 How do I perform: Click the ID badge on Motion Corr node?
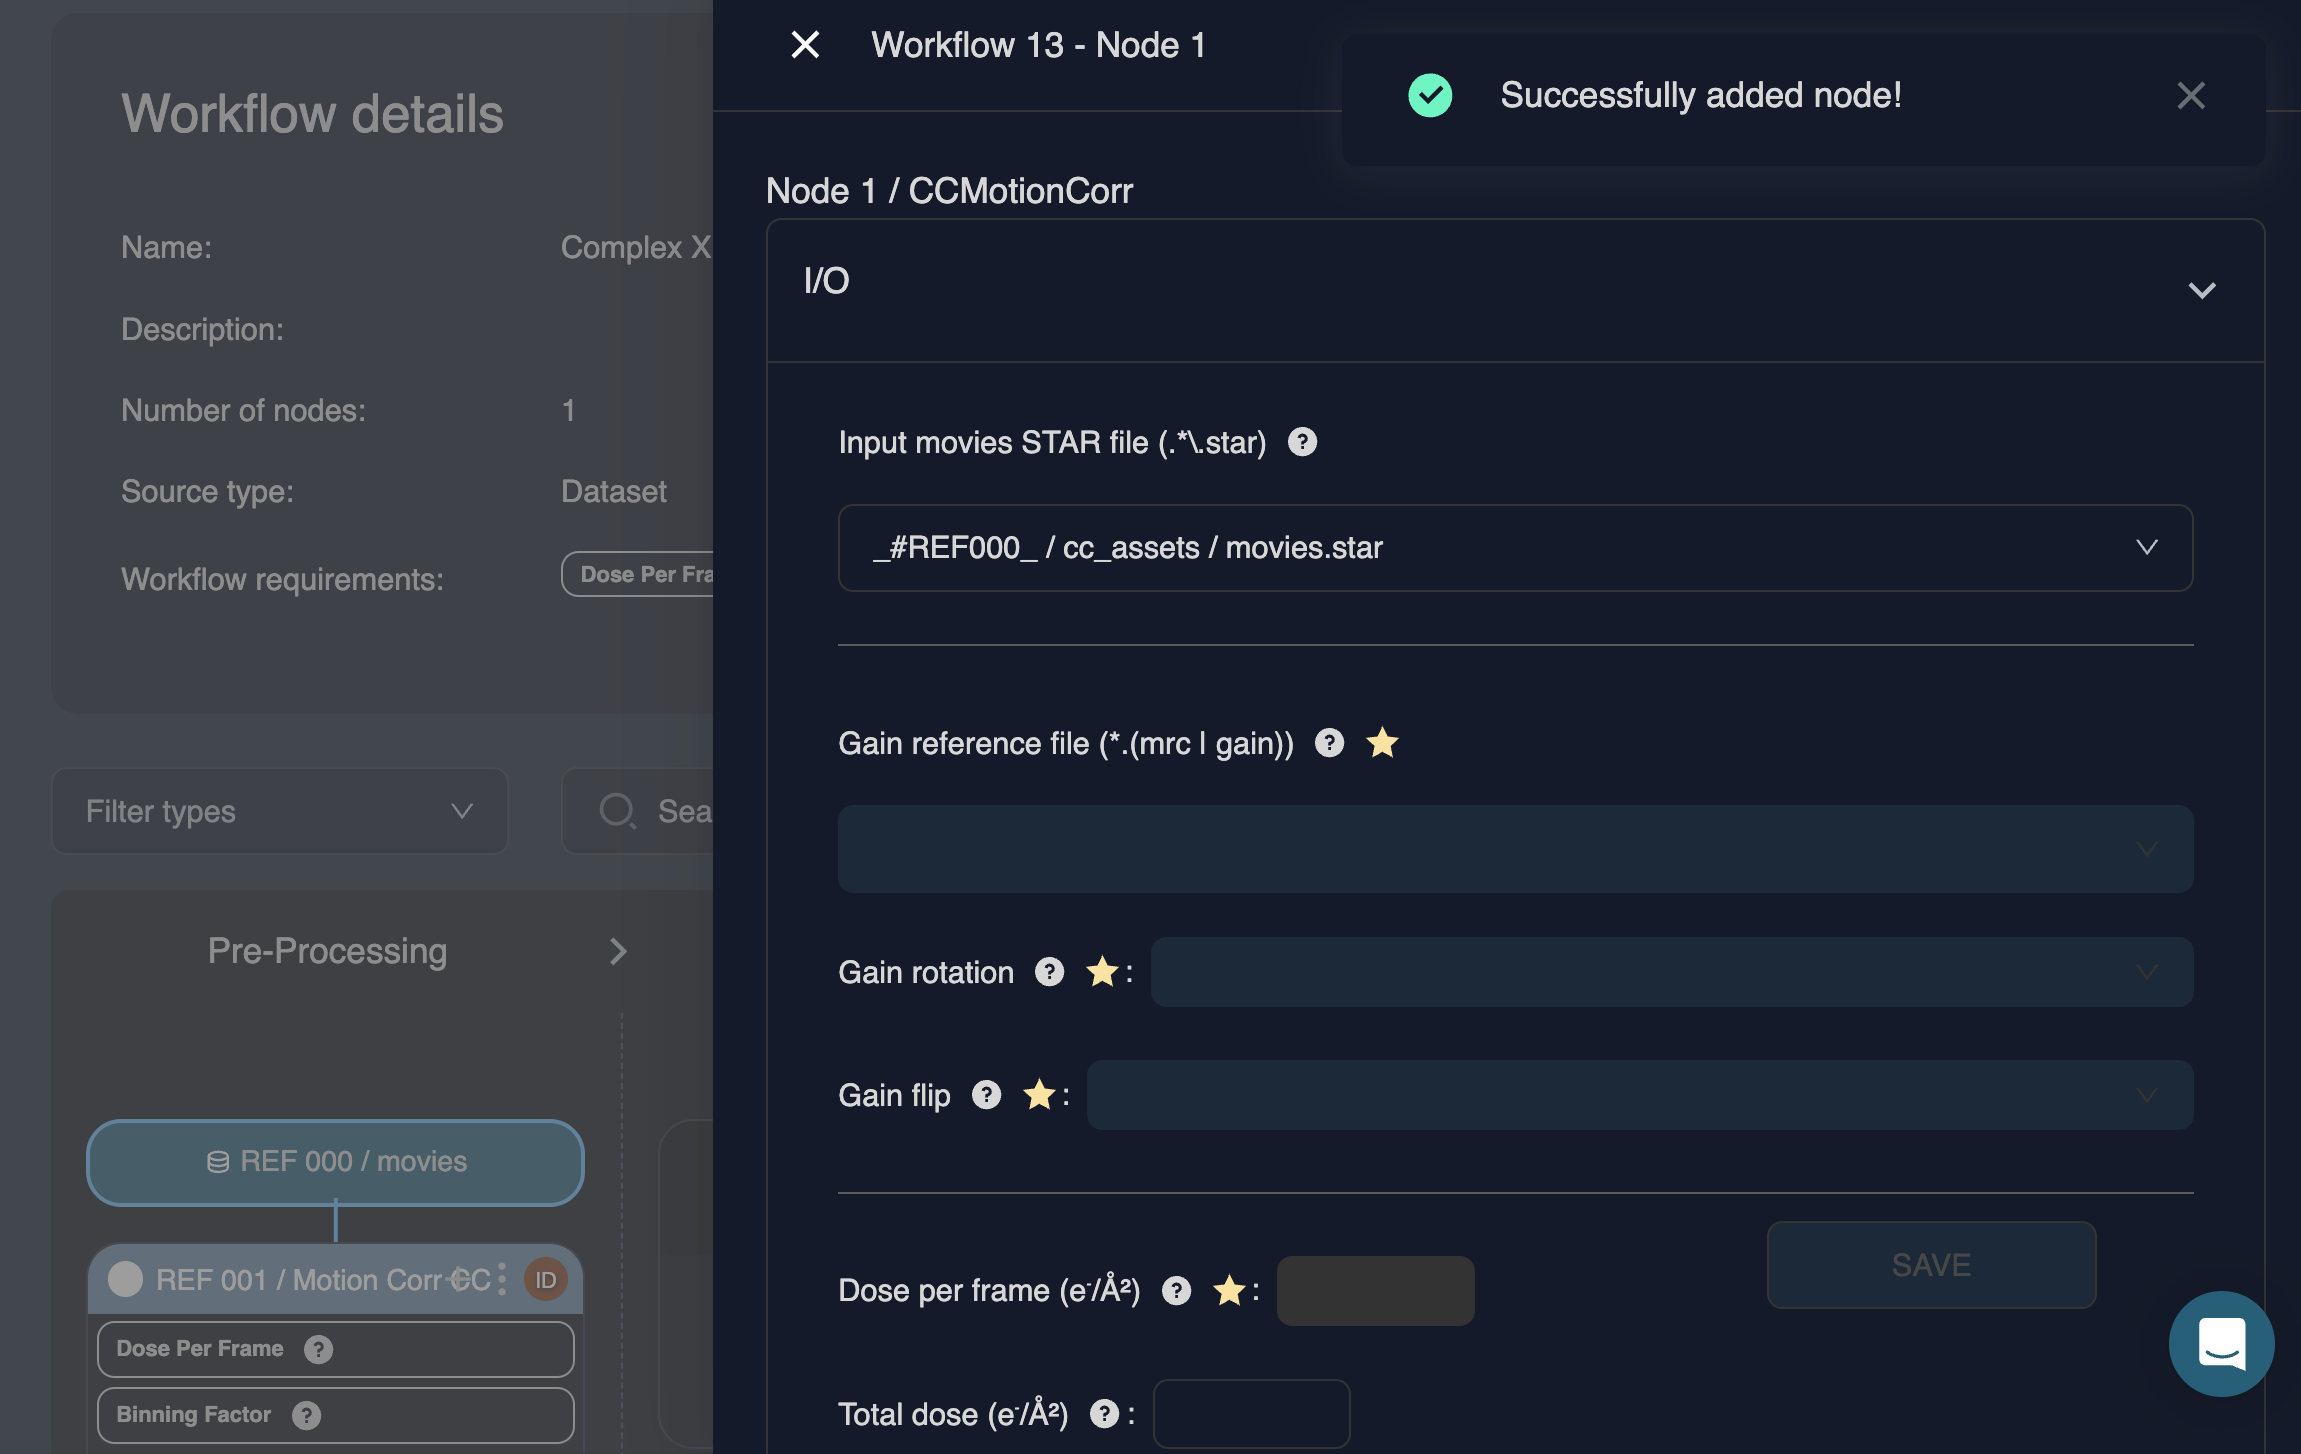click(546, 1280)
